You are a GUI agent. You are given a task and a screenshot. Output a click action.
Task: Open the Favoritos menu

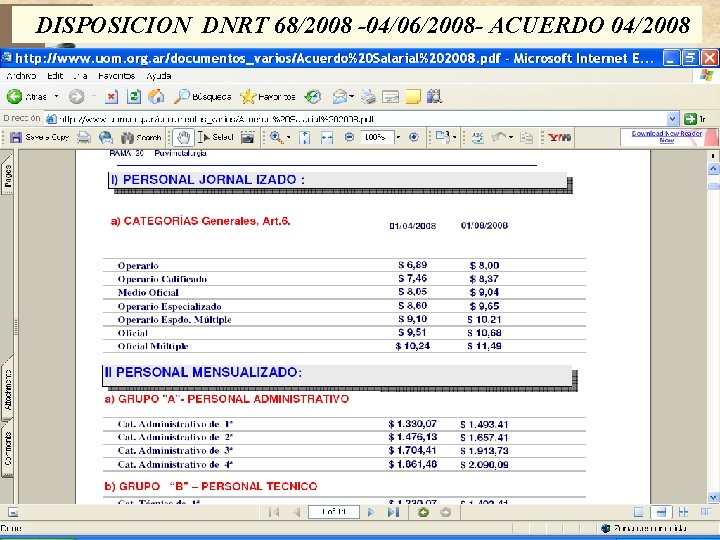coord(117,76)
